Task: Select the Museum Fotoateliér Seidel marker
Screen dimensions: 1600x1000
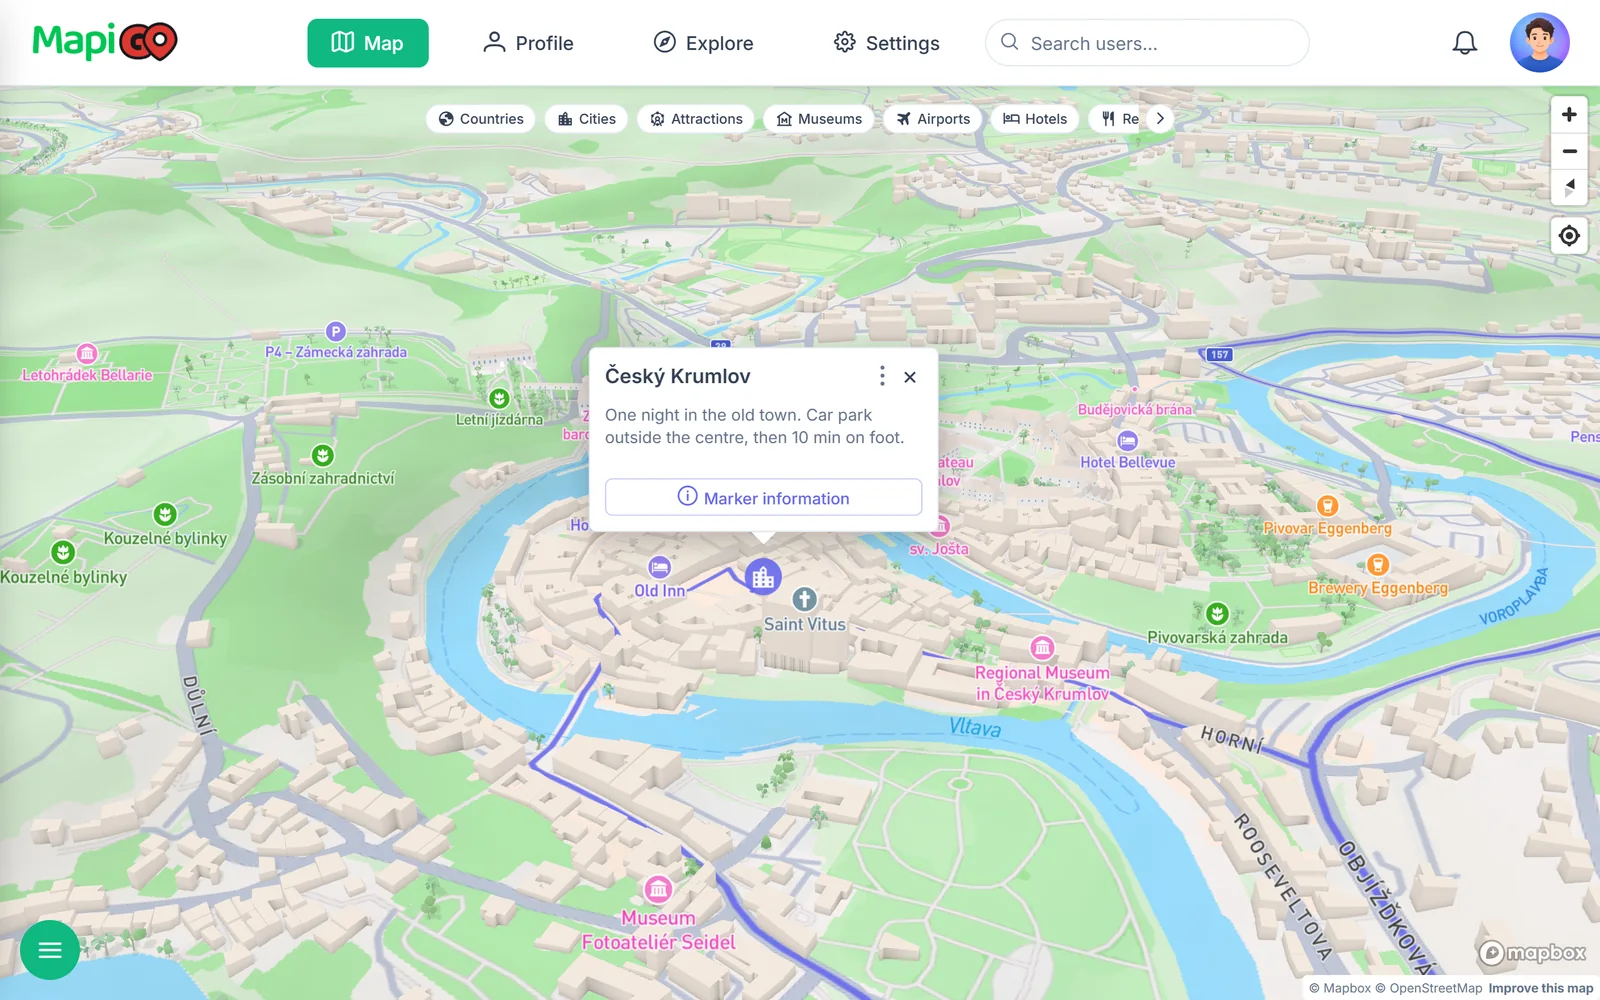Action: (658, 889)
